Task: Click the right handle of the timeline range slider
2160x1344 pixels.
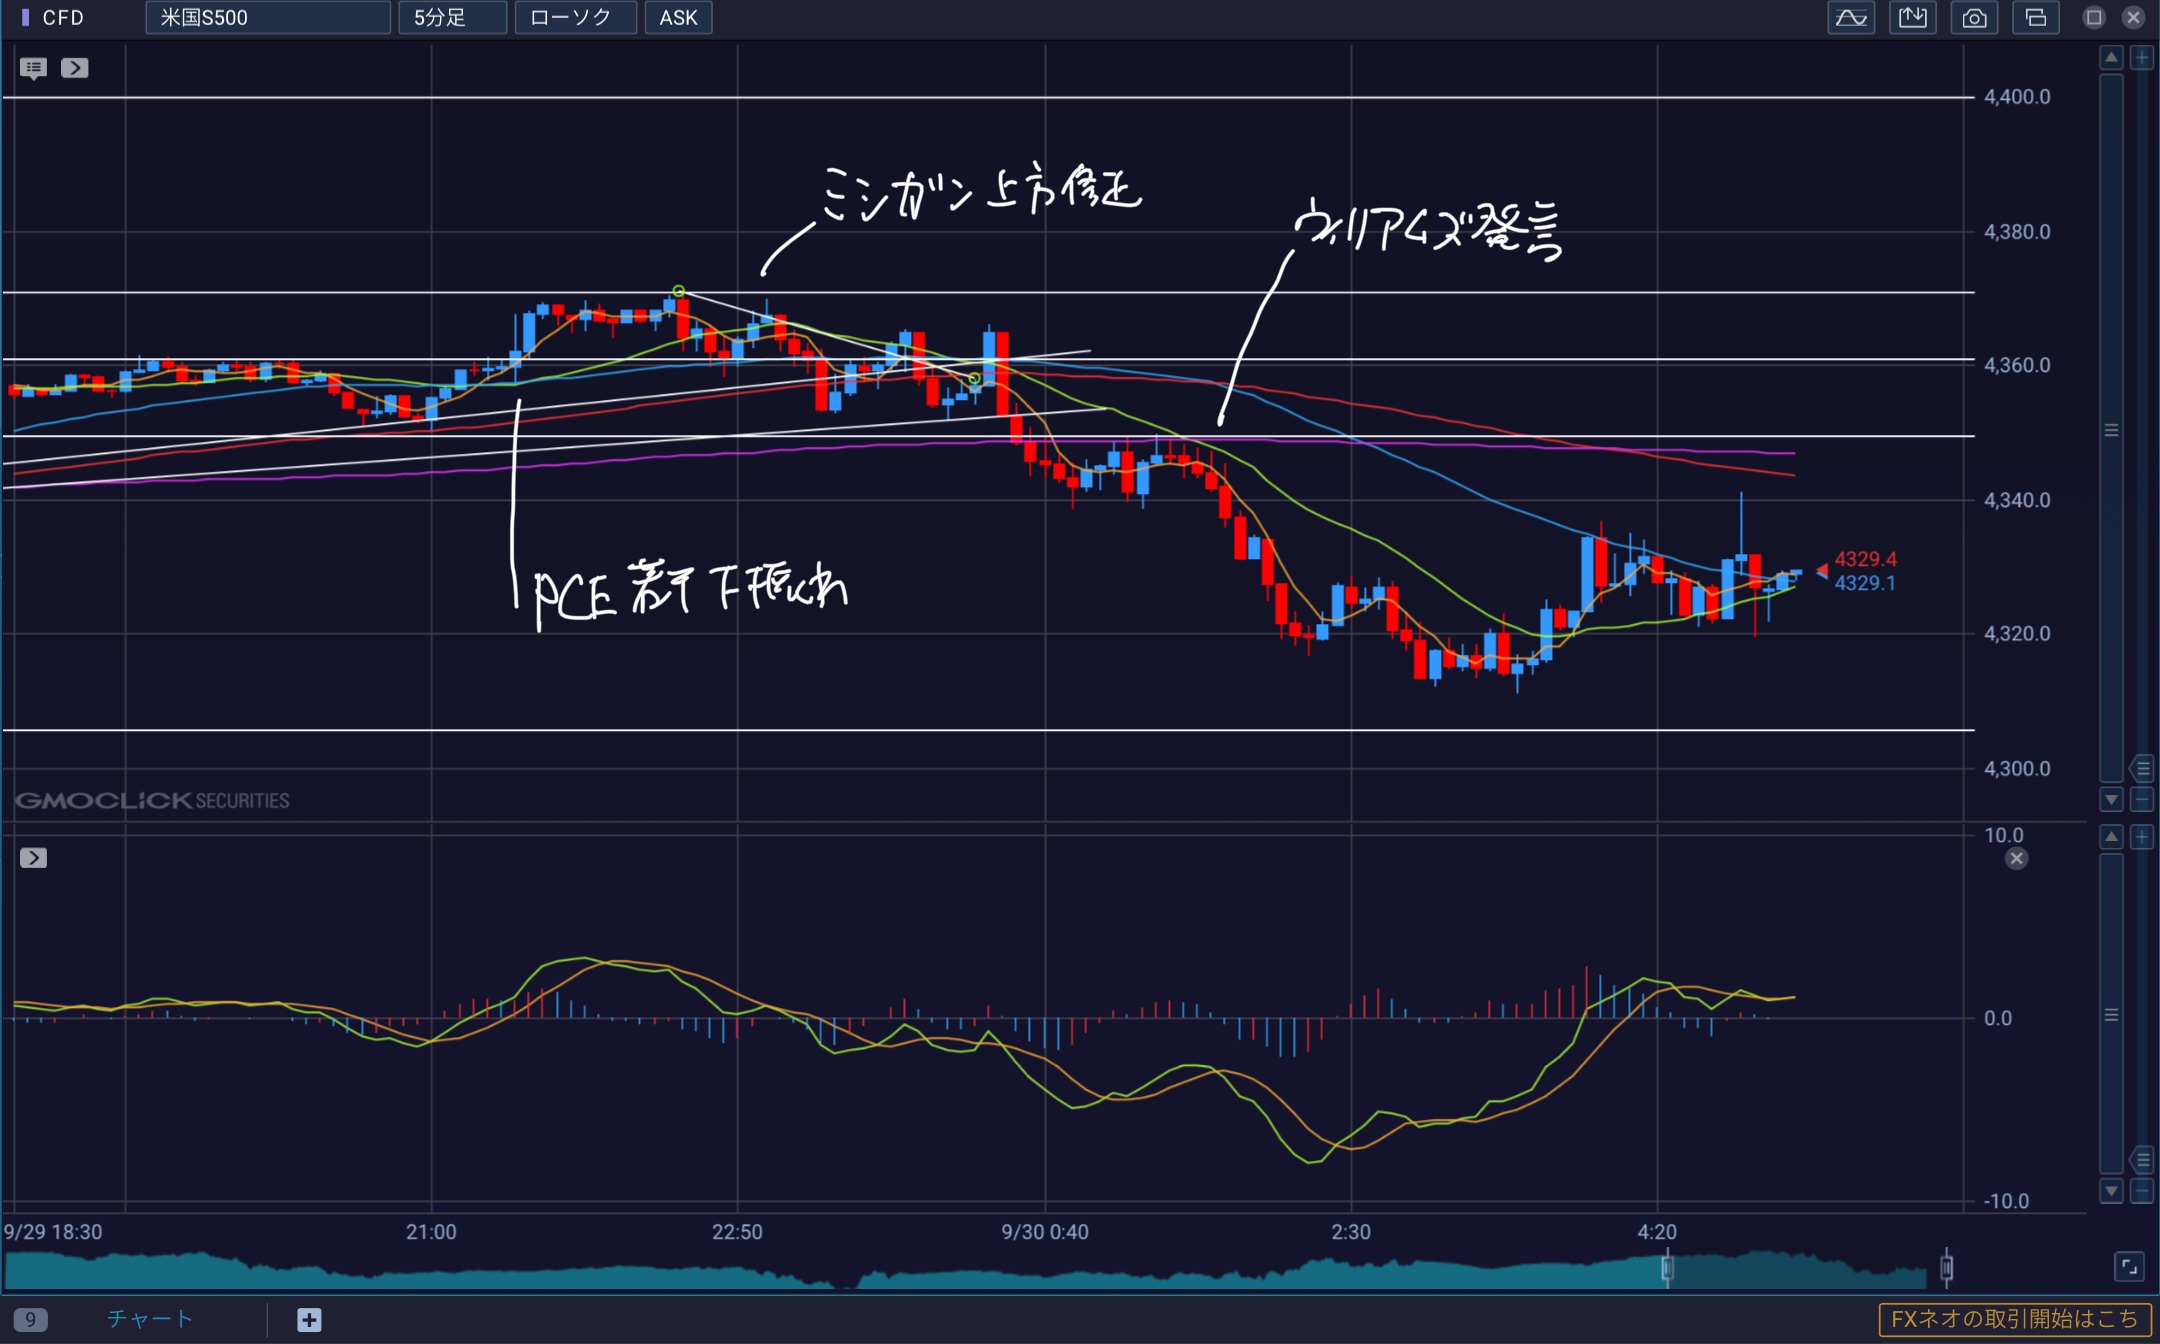Action: pyautogui.click(x=1946, y=1268)
